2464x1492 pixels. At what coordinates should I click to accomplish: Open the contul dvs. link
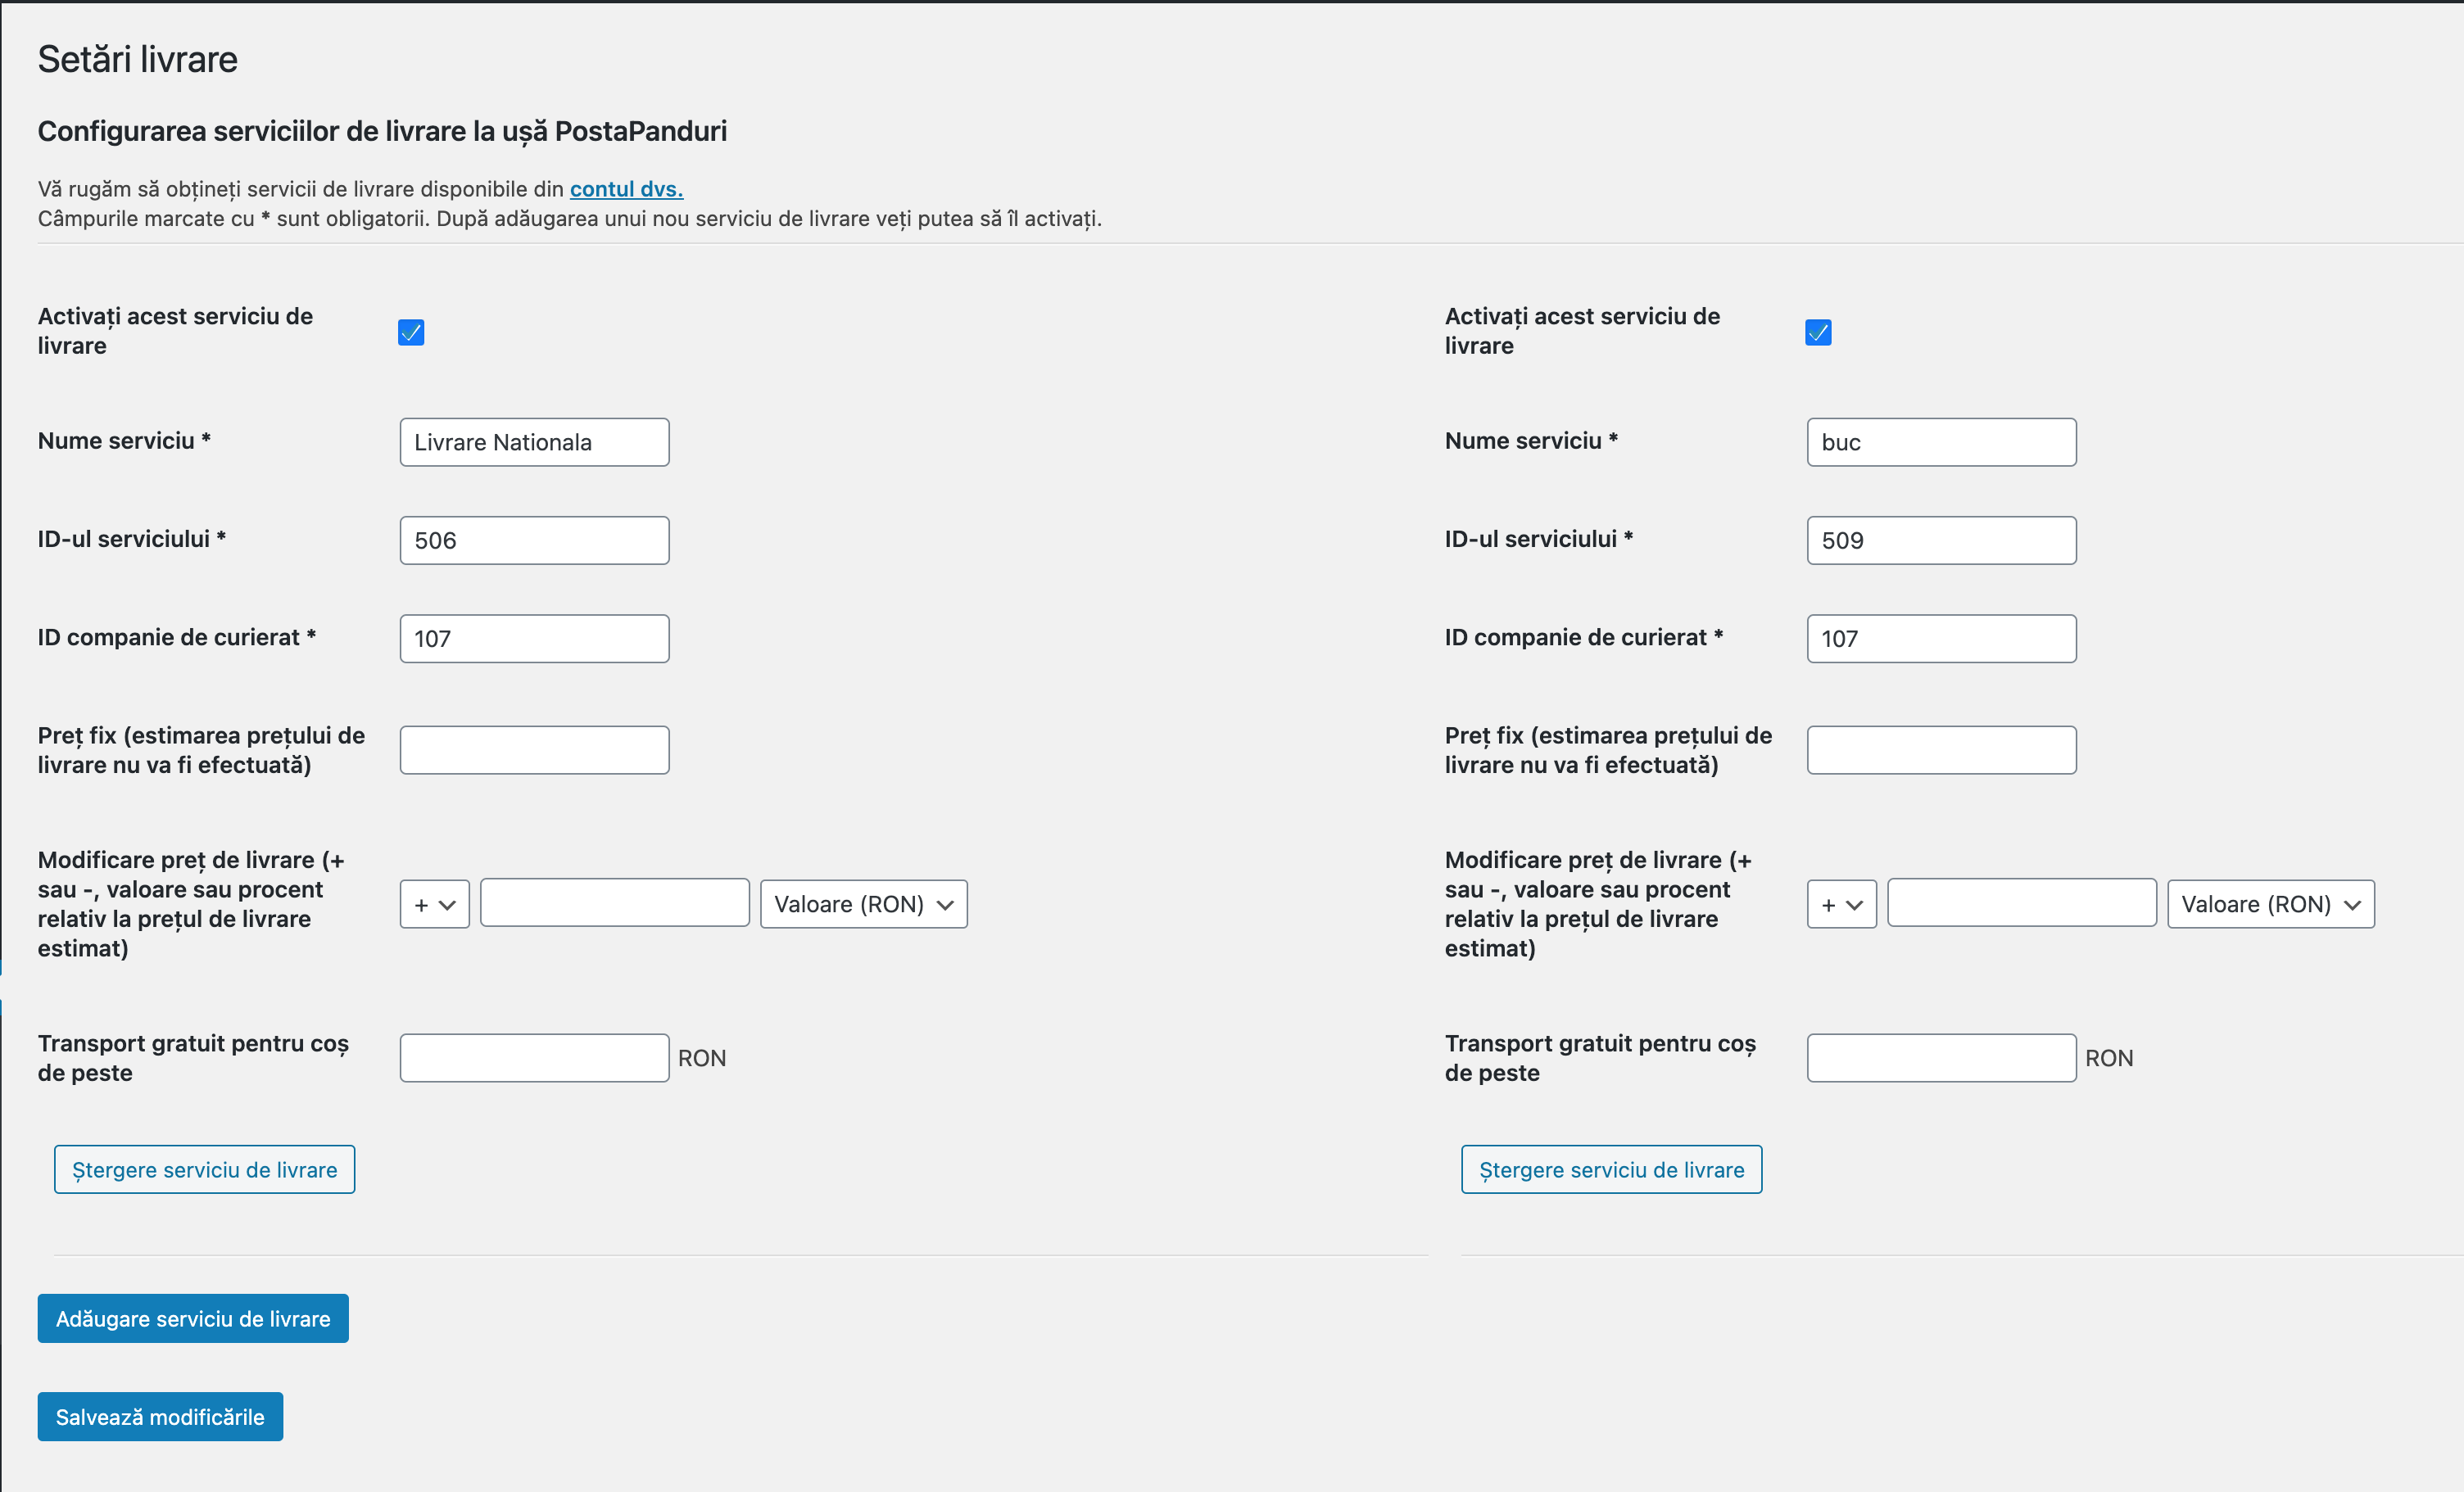tap(626, 189)
